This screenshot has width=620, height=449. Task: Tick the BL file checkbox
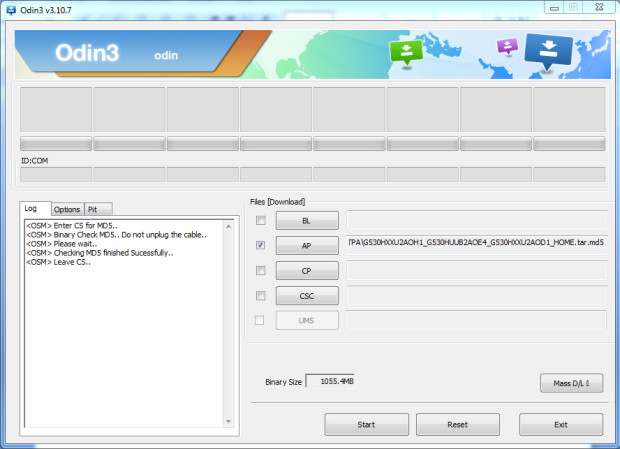click(261, 220)
